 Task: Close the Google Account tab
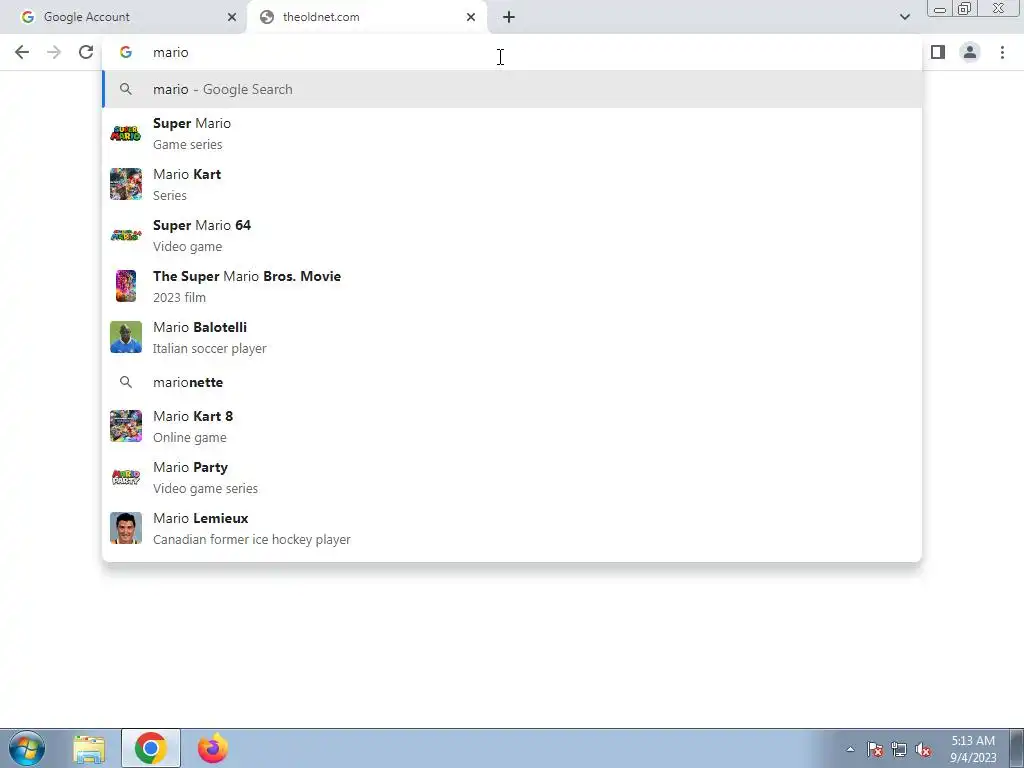pyautogui.click(x=232, y=17)
